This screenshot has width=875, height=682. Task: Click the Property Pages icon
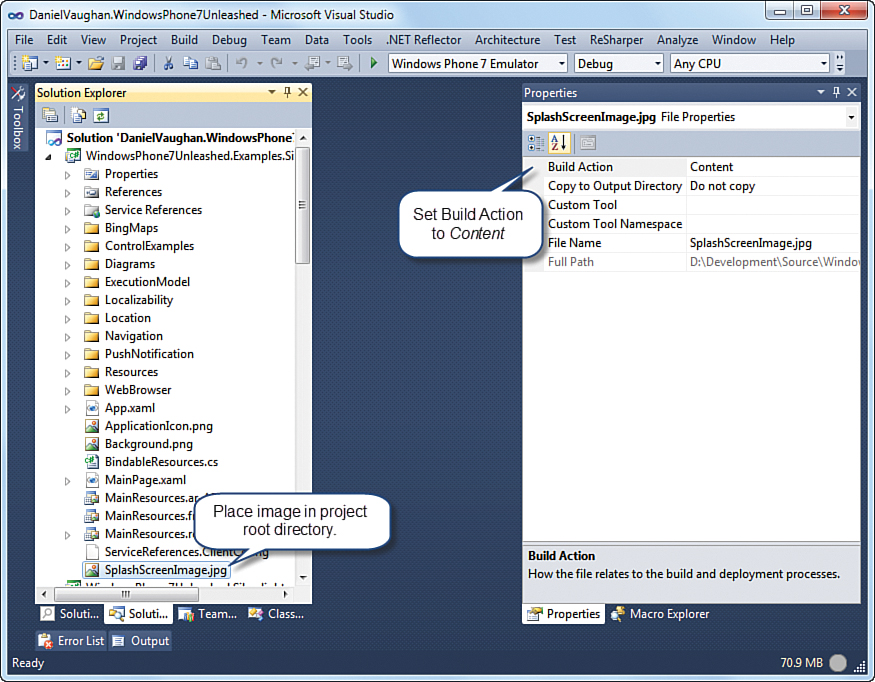click(x=588, y=143)
